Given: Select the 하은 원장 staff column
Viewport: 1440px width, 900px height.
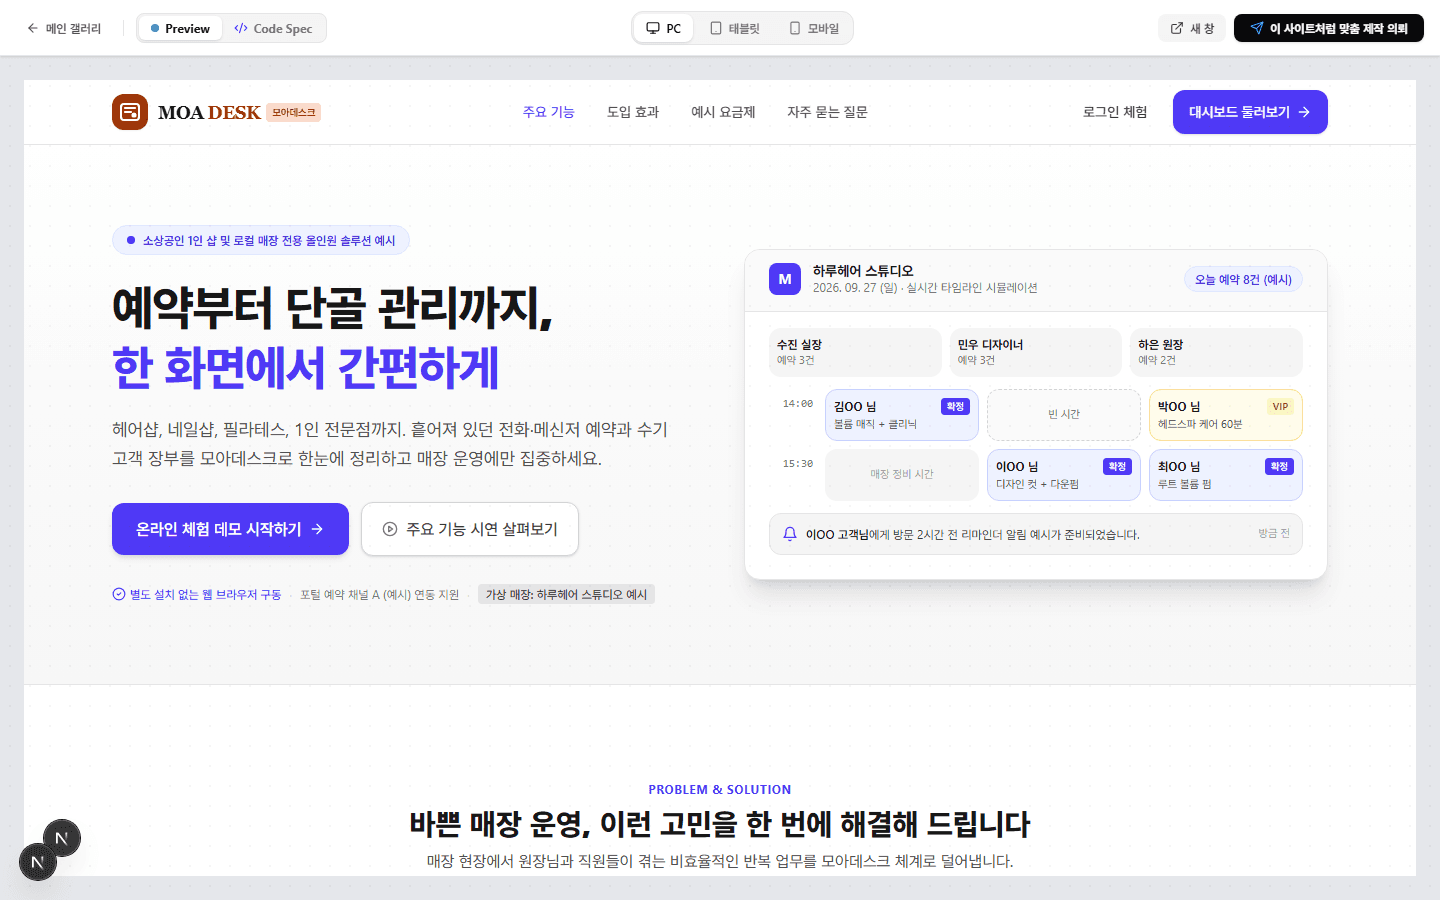Looking at the screenshot, I should point(1216,352).
